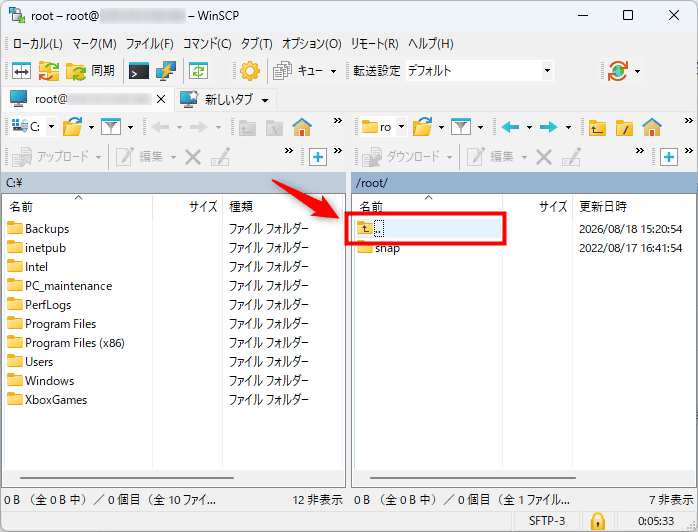Screen dimensions: 698x532
Task: Click the 同期 synchronize button
Action: 90,71
